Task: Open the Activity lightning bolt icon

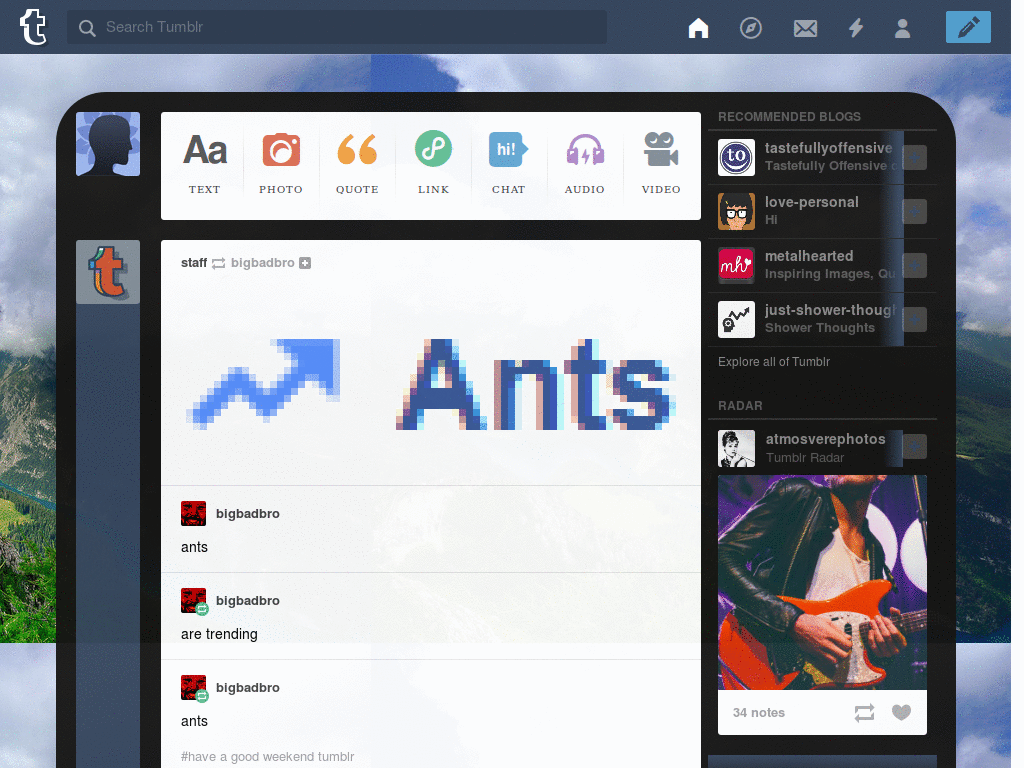Action: [856, 28]
